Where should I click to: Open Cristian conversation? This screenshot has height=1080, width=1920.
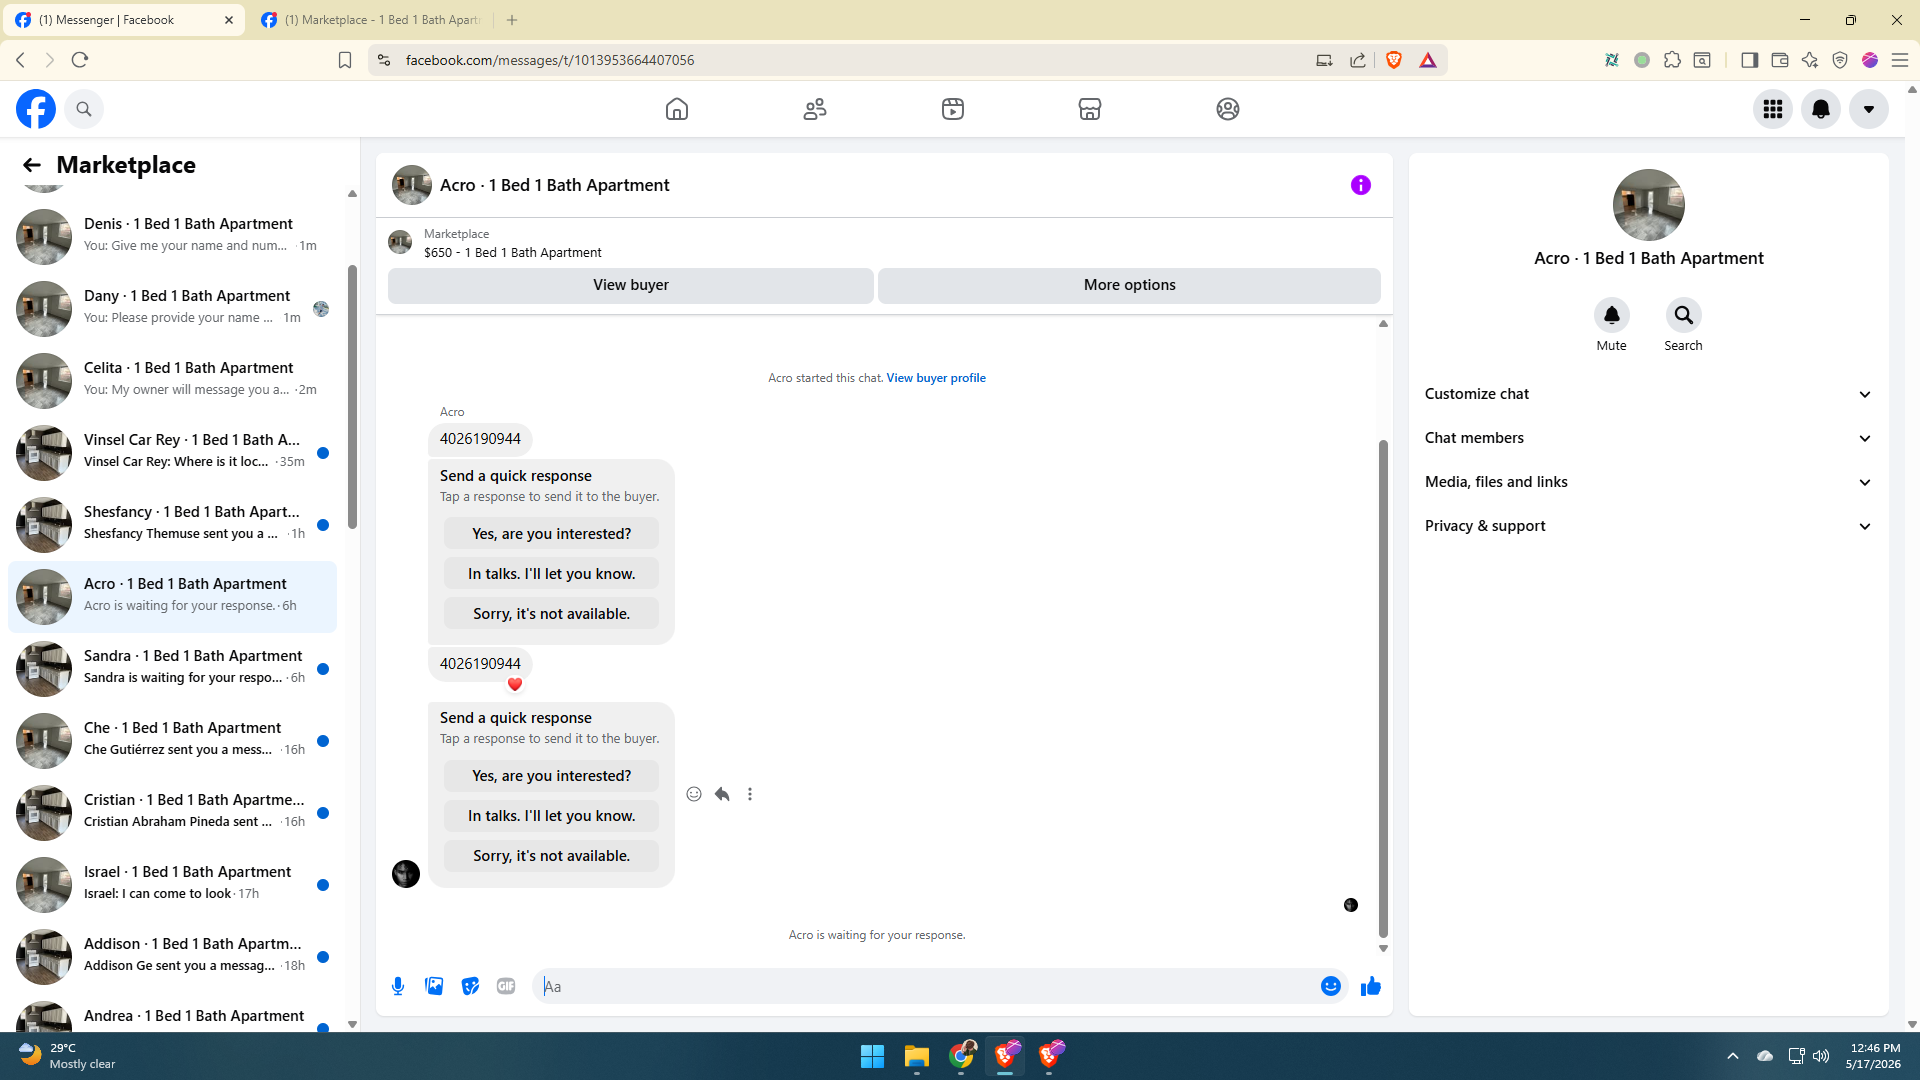(172, 812)
